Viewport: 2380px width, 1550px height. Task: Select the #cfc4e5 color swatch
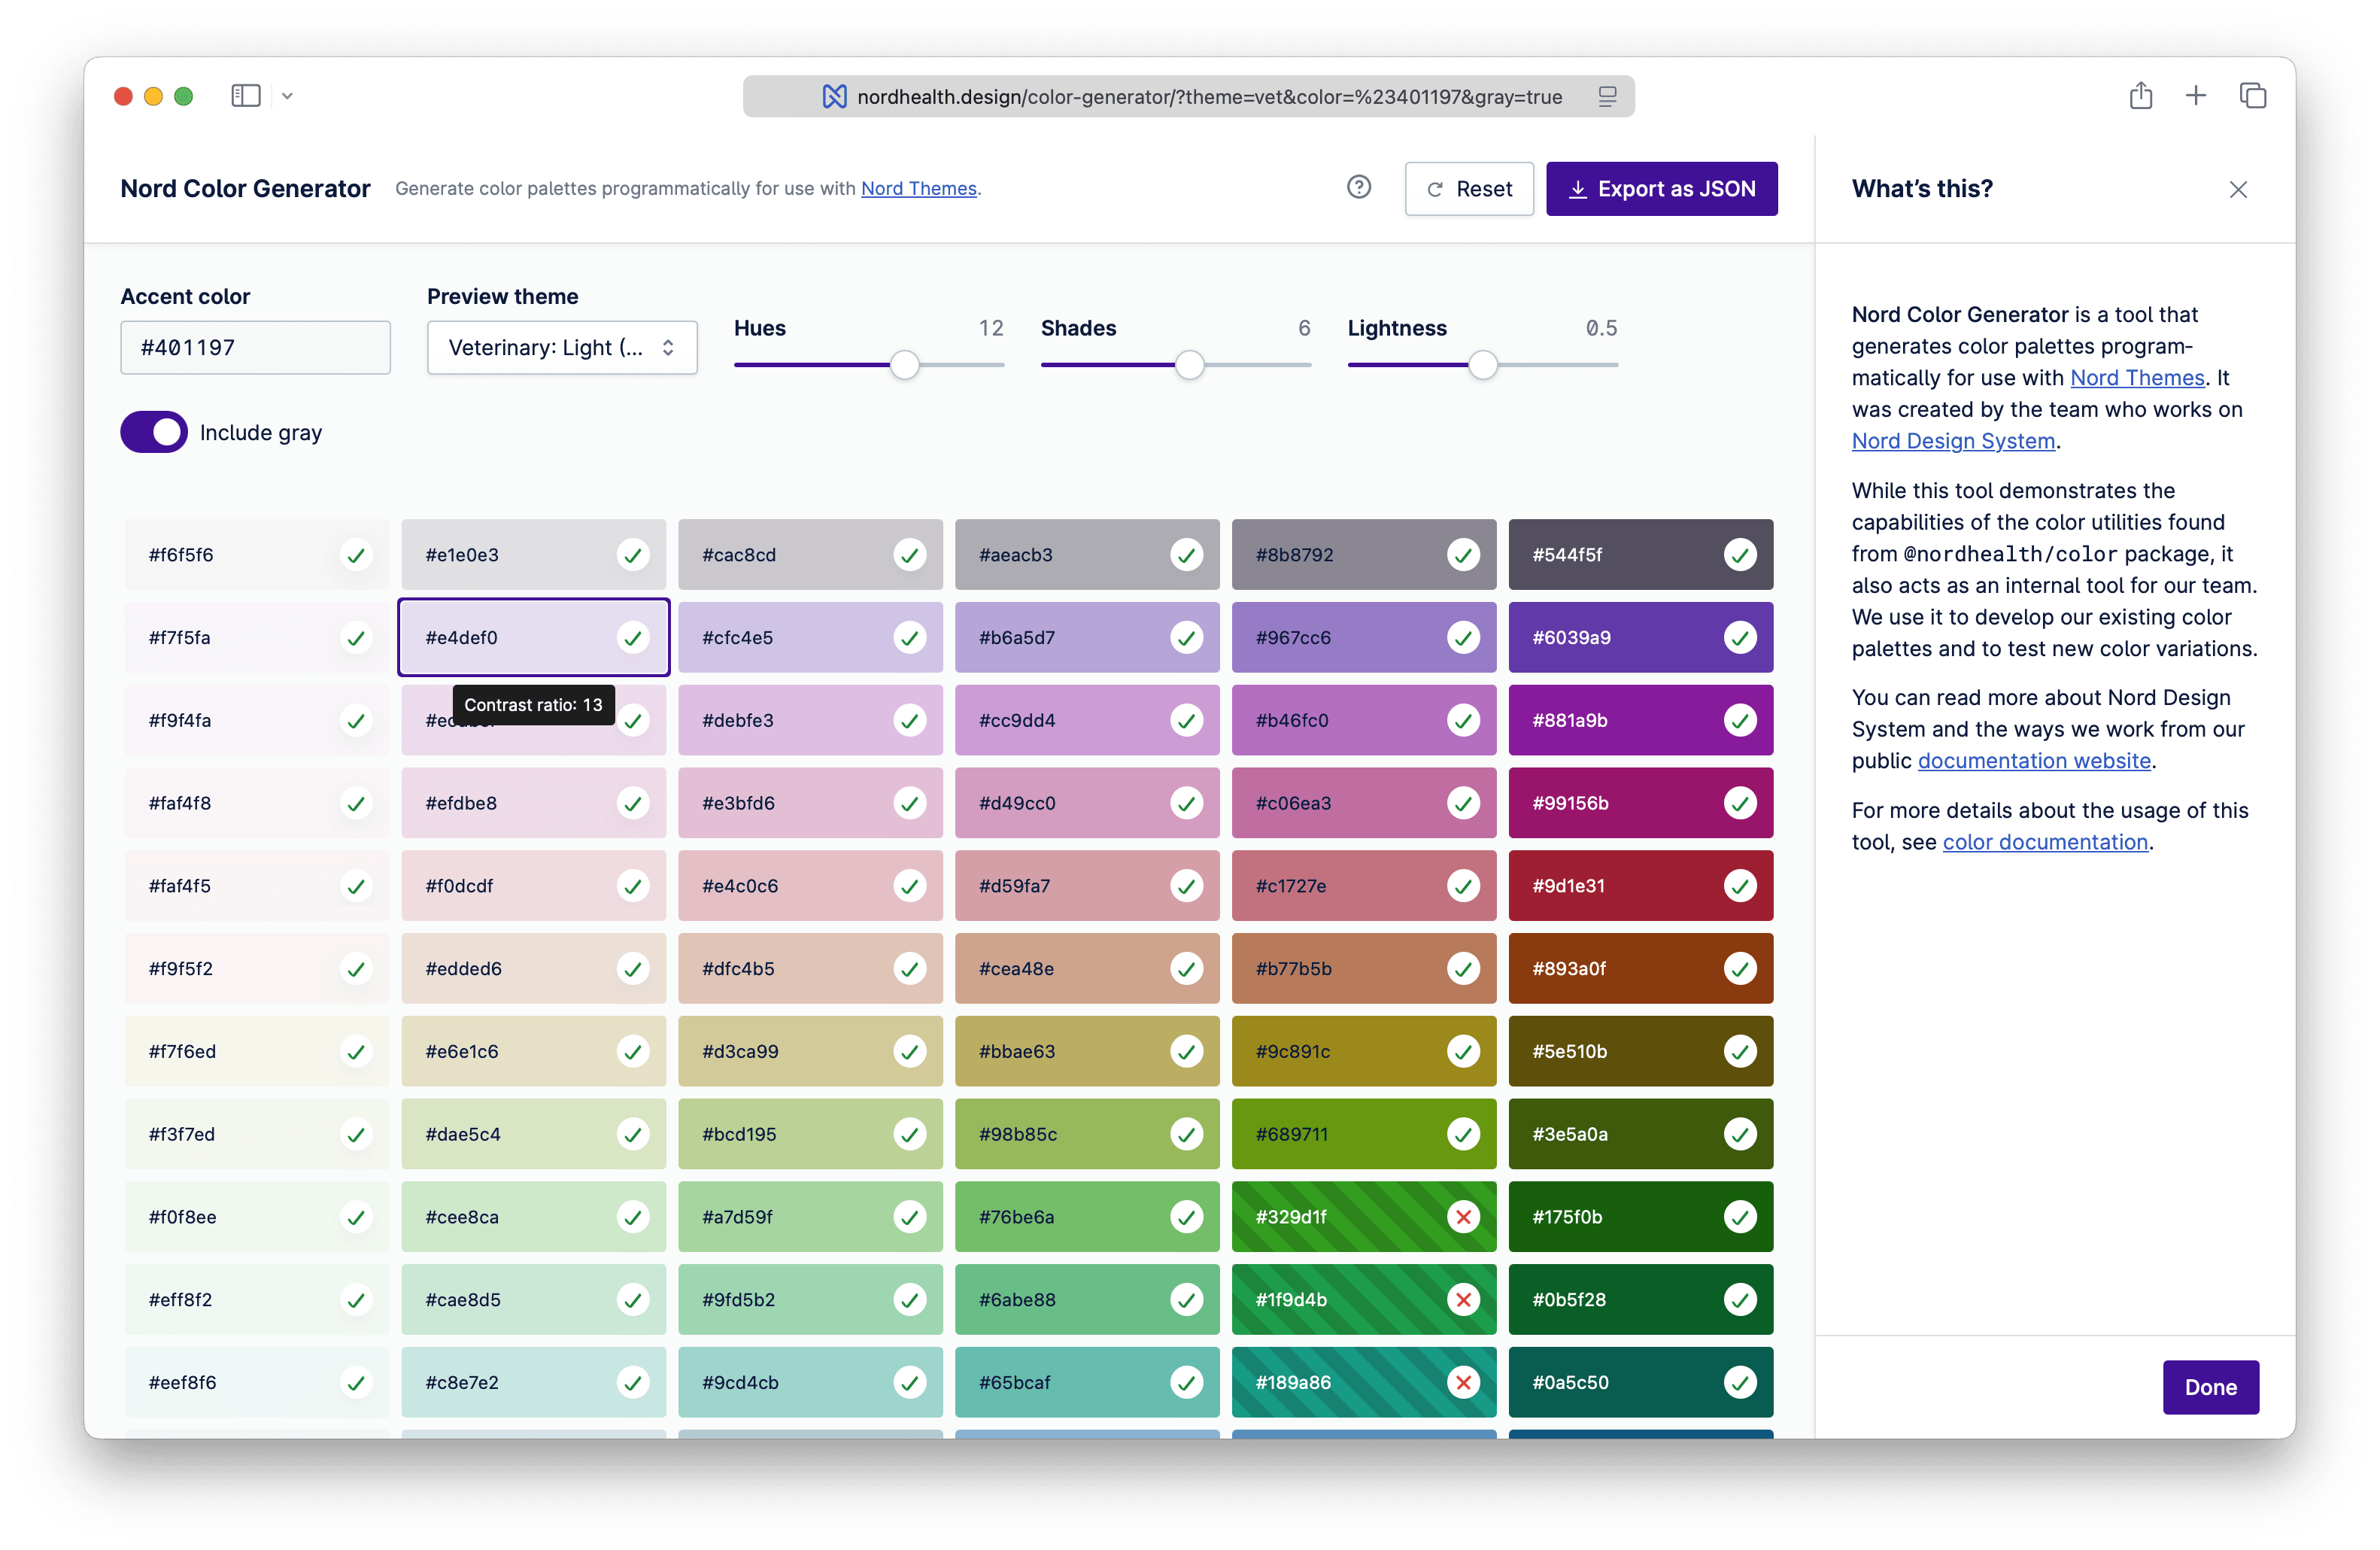[810, 638]
